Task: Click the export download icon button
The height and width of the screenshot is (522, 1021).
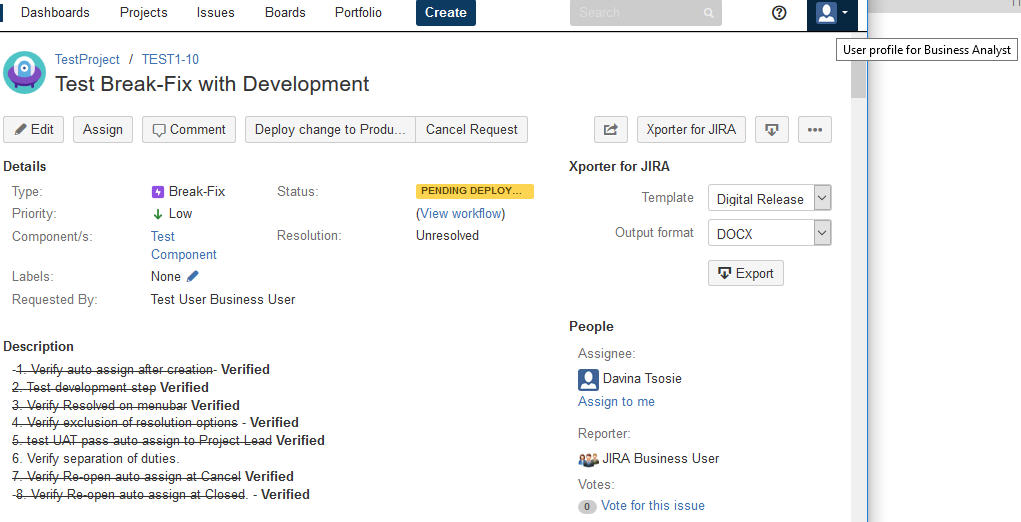Action: (772, 130)
